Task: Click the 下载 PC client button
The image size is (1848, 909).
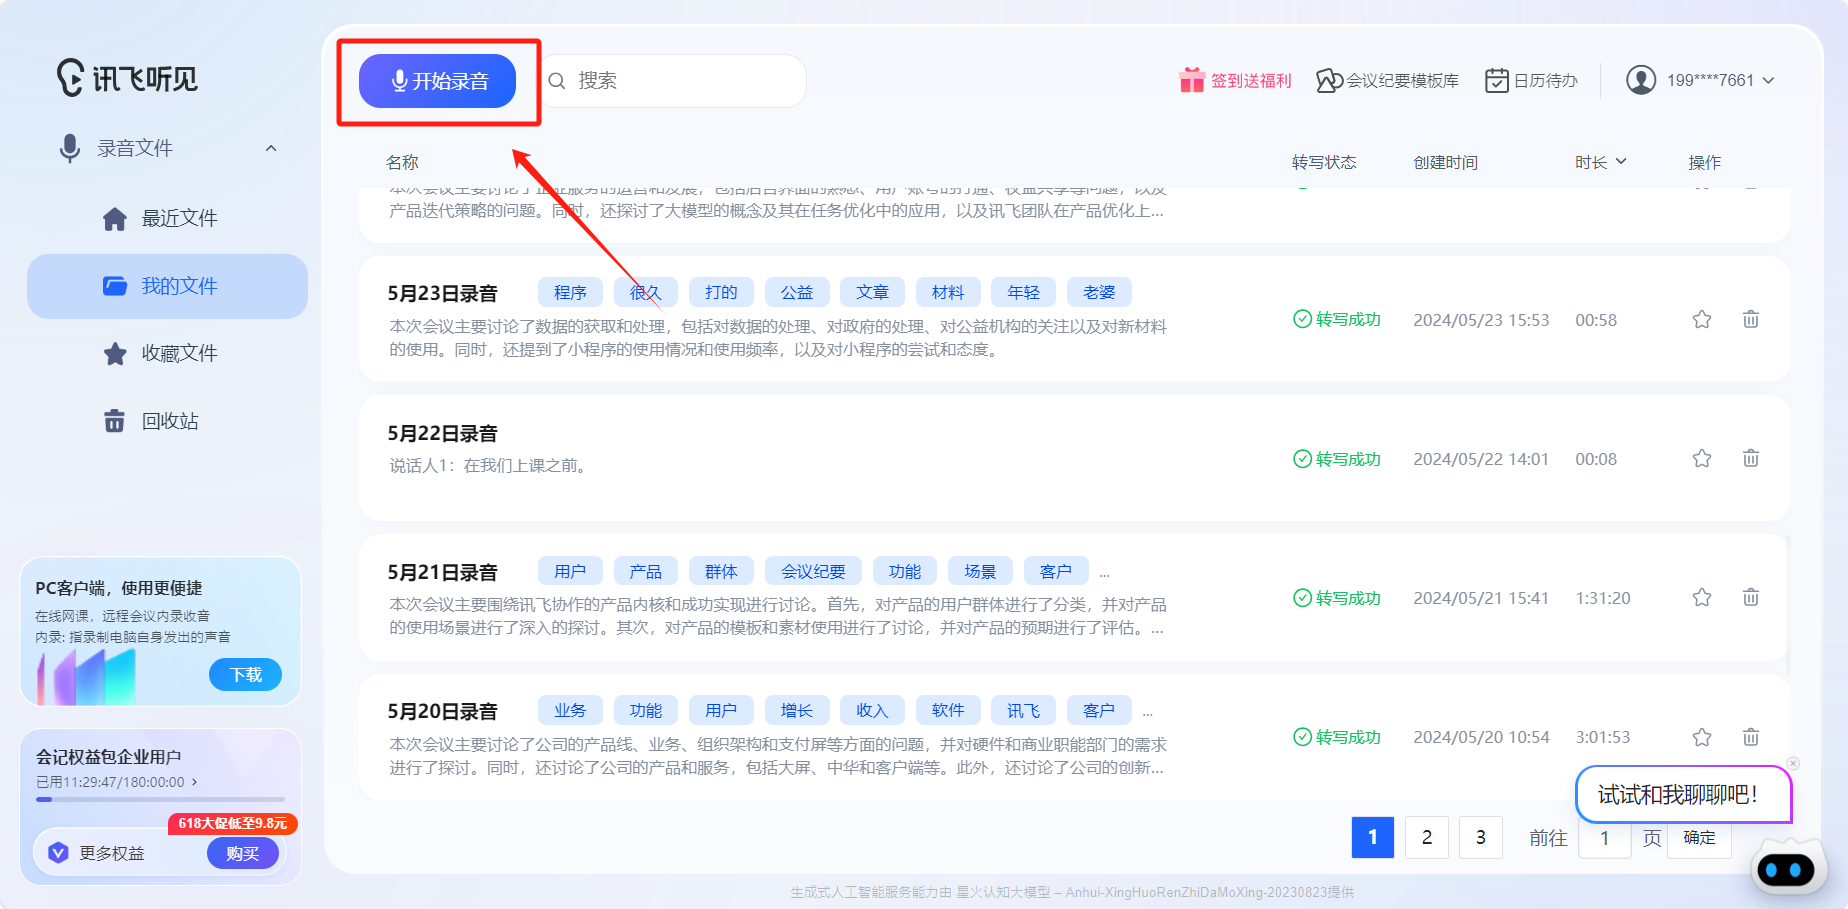Action: [x=245, y=675]
